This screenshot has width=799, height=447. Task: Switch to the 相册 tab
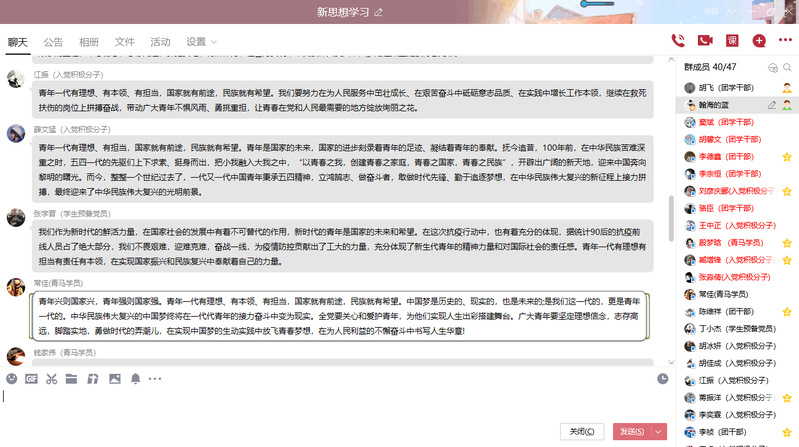(89, 42)
